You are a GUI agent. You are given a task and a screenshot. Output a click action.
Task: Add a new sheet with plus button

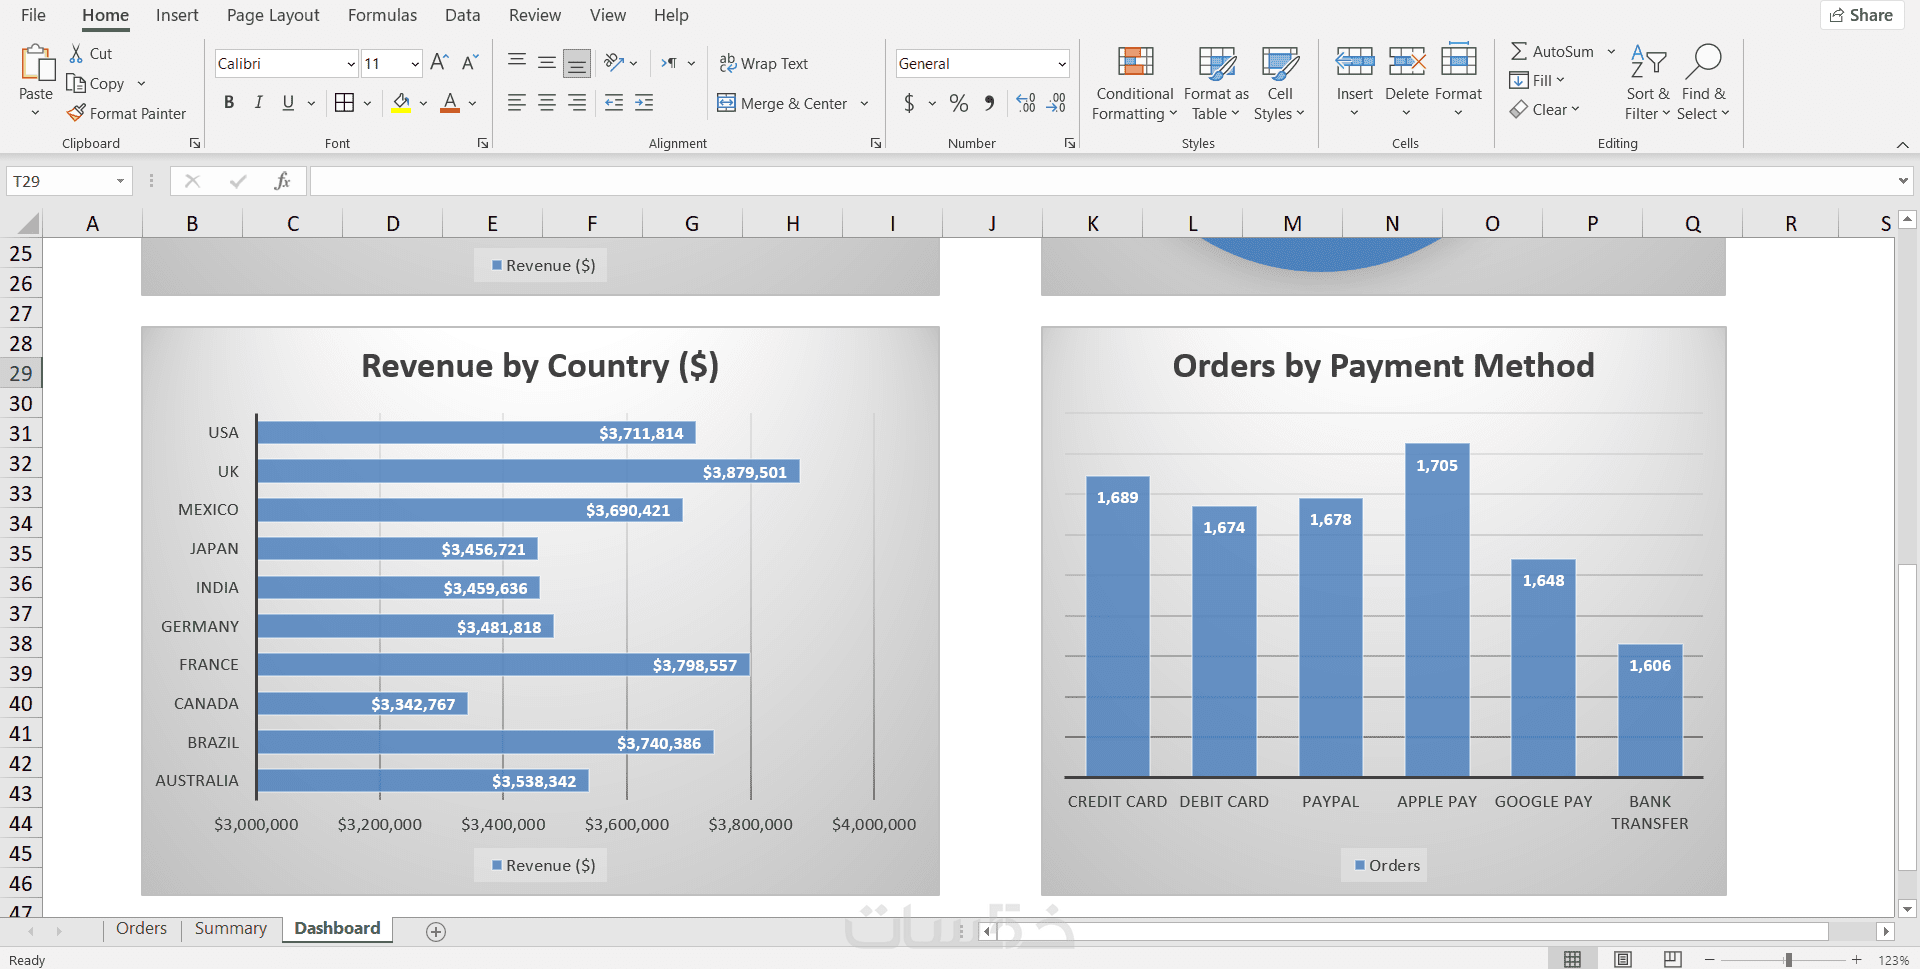(436, 931)
